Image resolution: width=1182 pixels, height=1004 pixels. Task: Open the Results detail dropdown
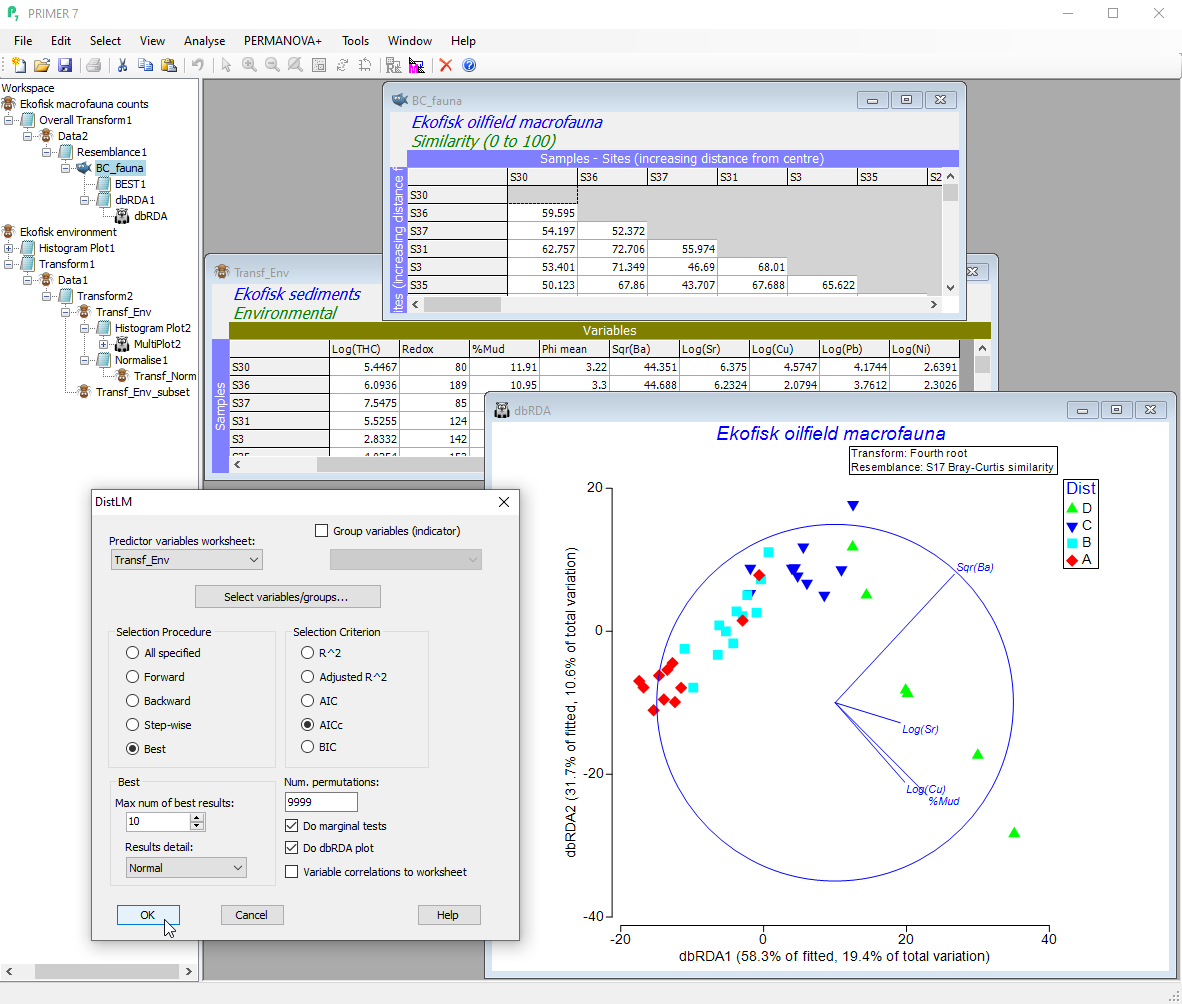click(186, 868)
